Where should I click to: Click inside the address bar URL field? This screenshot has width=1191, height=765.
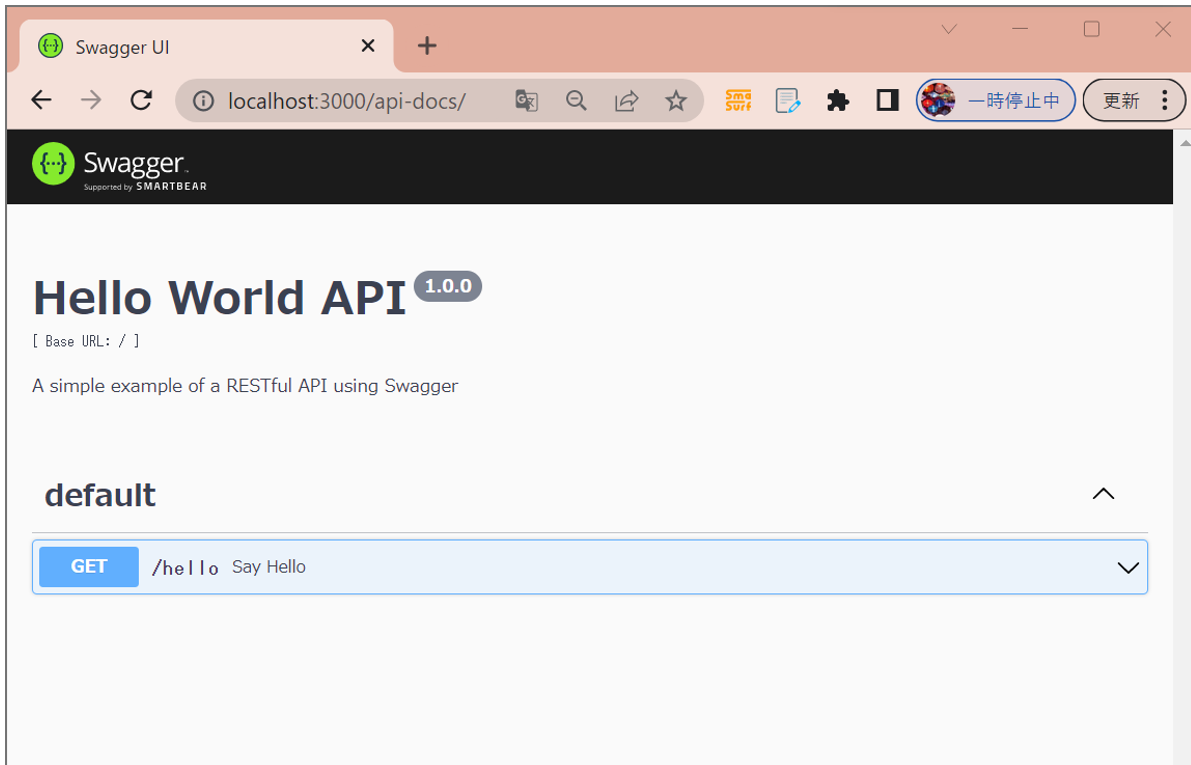pos(350,100)
